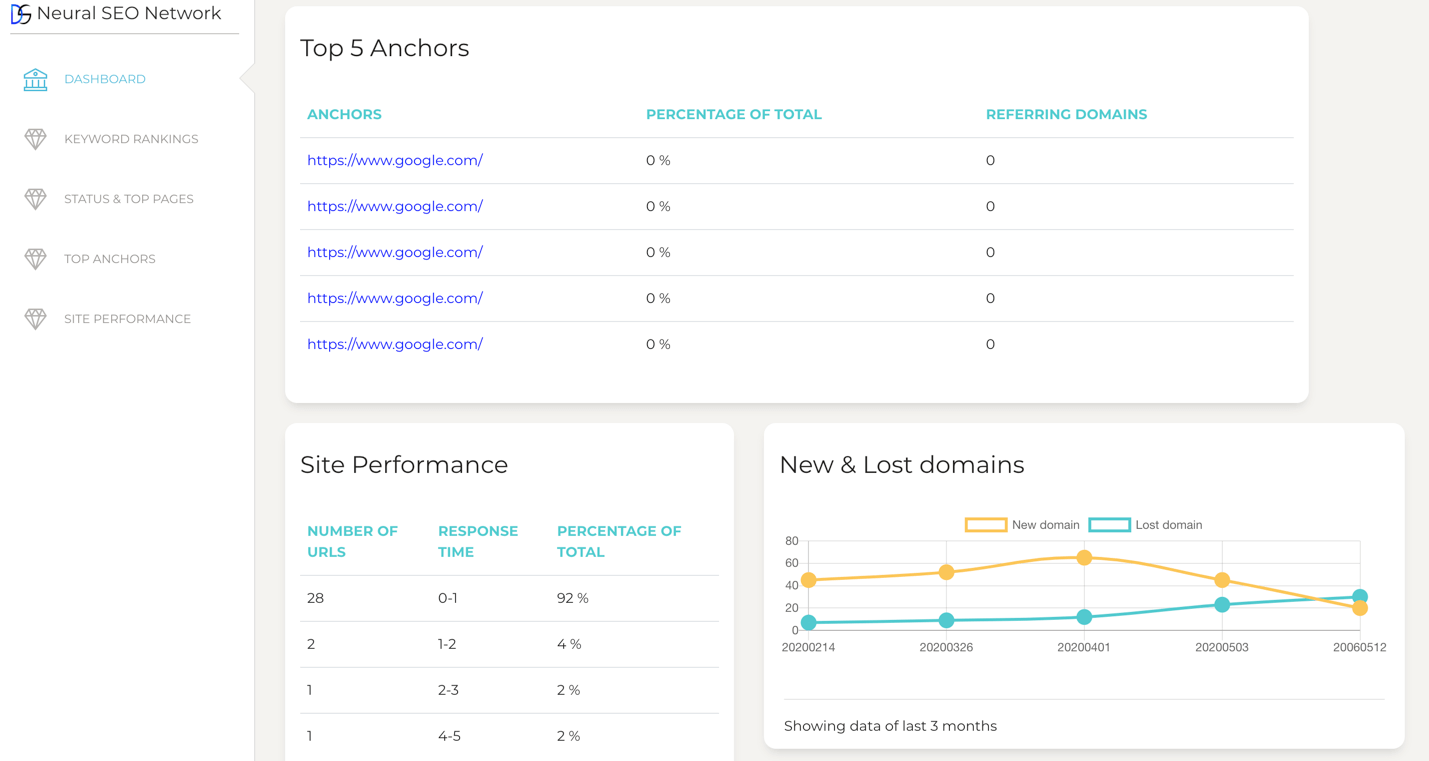This screenshot has width=1429, height=761.
Task: Select the New domain point at 20060512
Action: 1360,608
